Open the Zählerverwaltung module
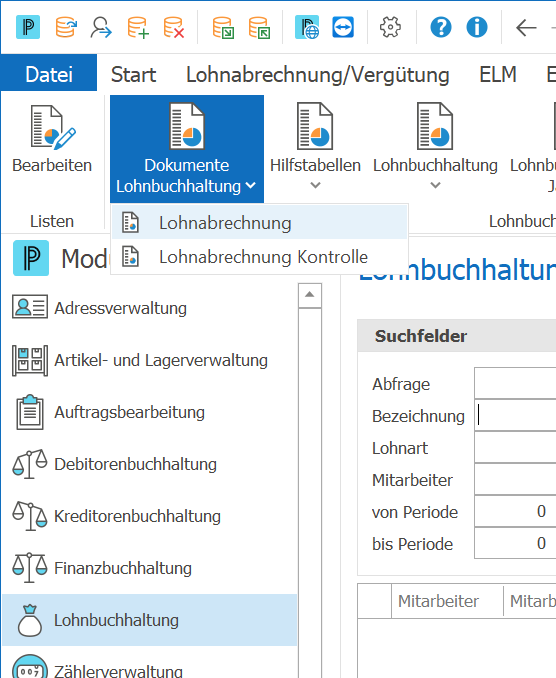The image size is (556, 678). tap(150, 664)
